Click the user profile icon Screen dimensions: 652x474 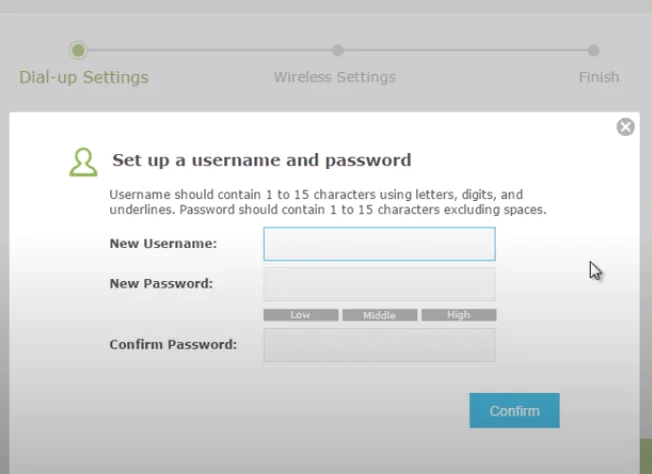[83, 162]
